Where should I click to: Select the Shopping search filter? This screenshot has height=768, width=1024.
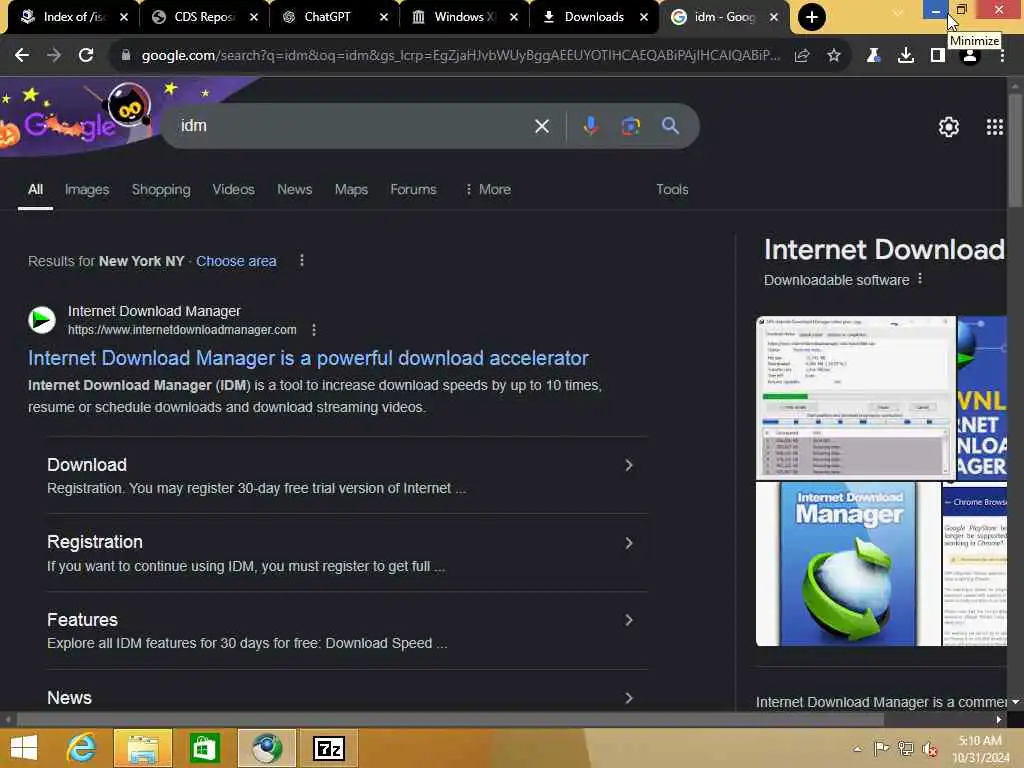tap(161, 189)
